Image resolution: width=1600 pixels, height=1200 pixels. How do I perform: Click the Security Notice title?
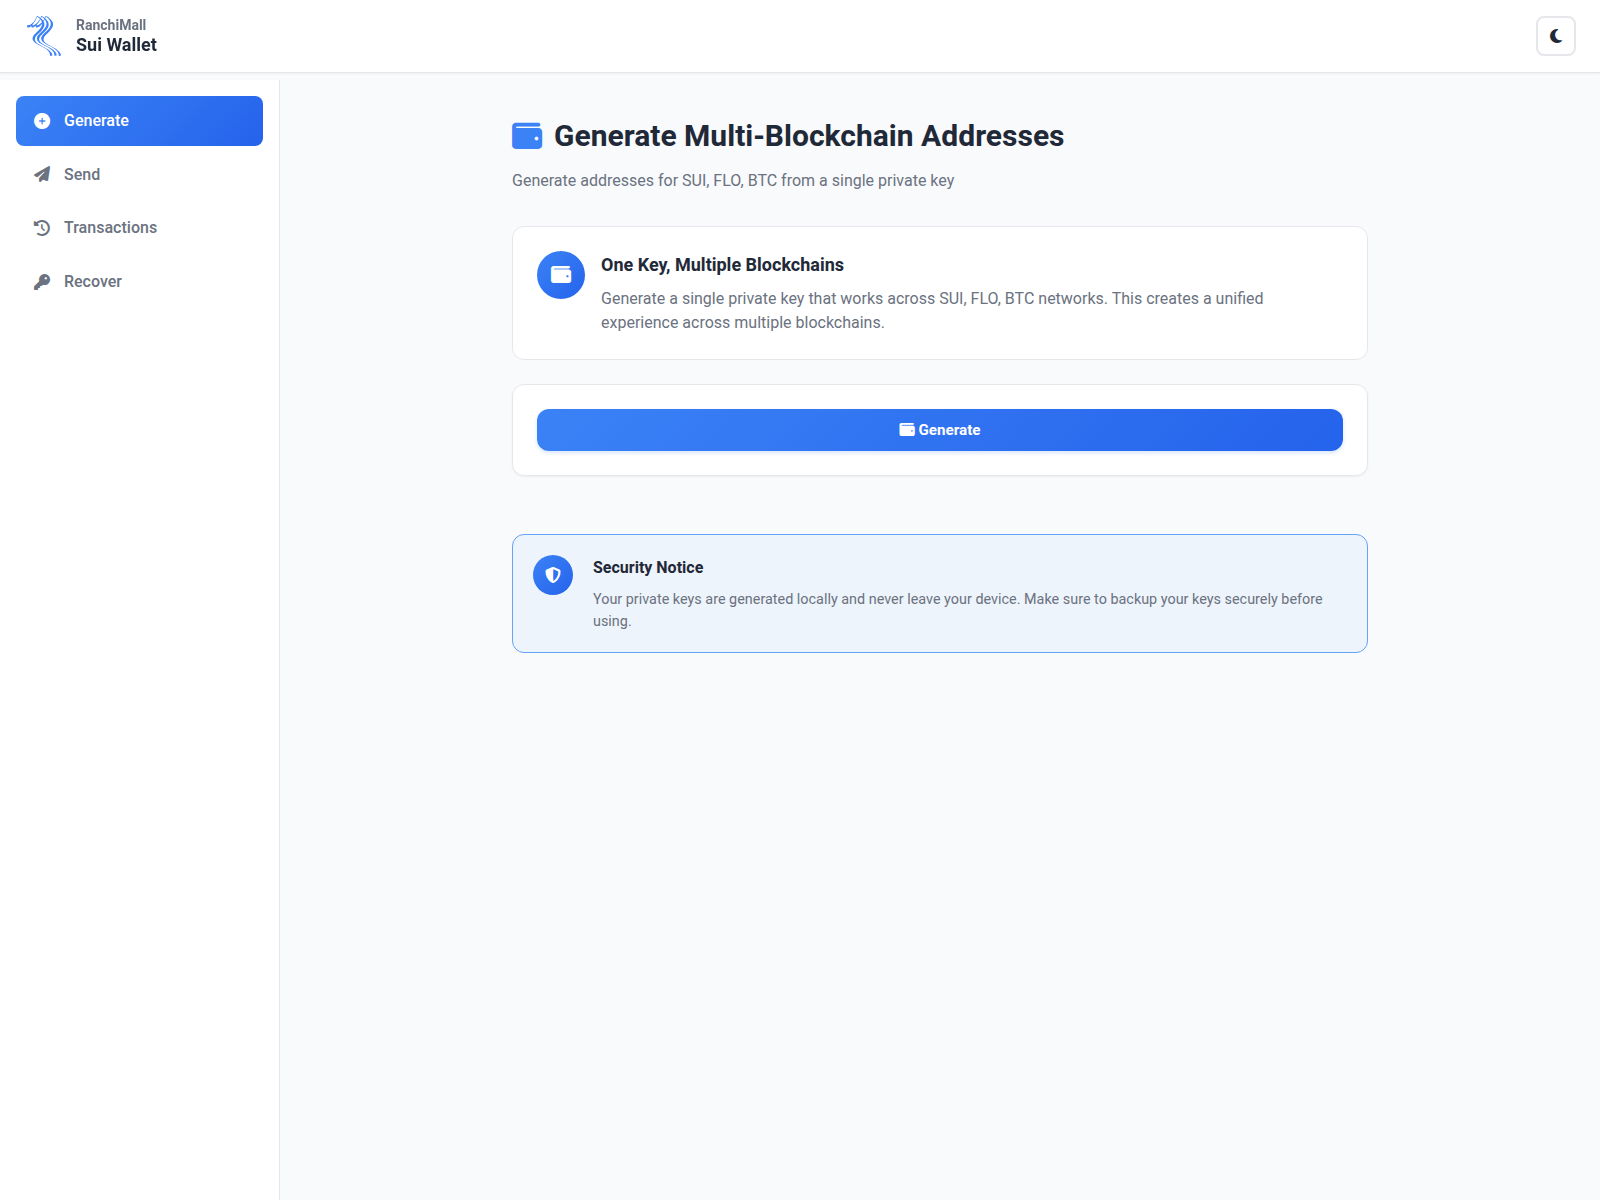(x=648, y=567)
